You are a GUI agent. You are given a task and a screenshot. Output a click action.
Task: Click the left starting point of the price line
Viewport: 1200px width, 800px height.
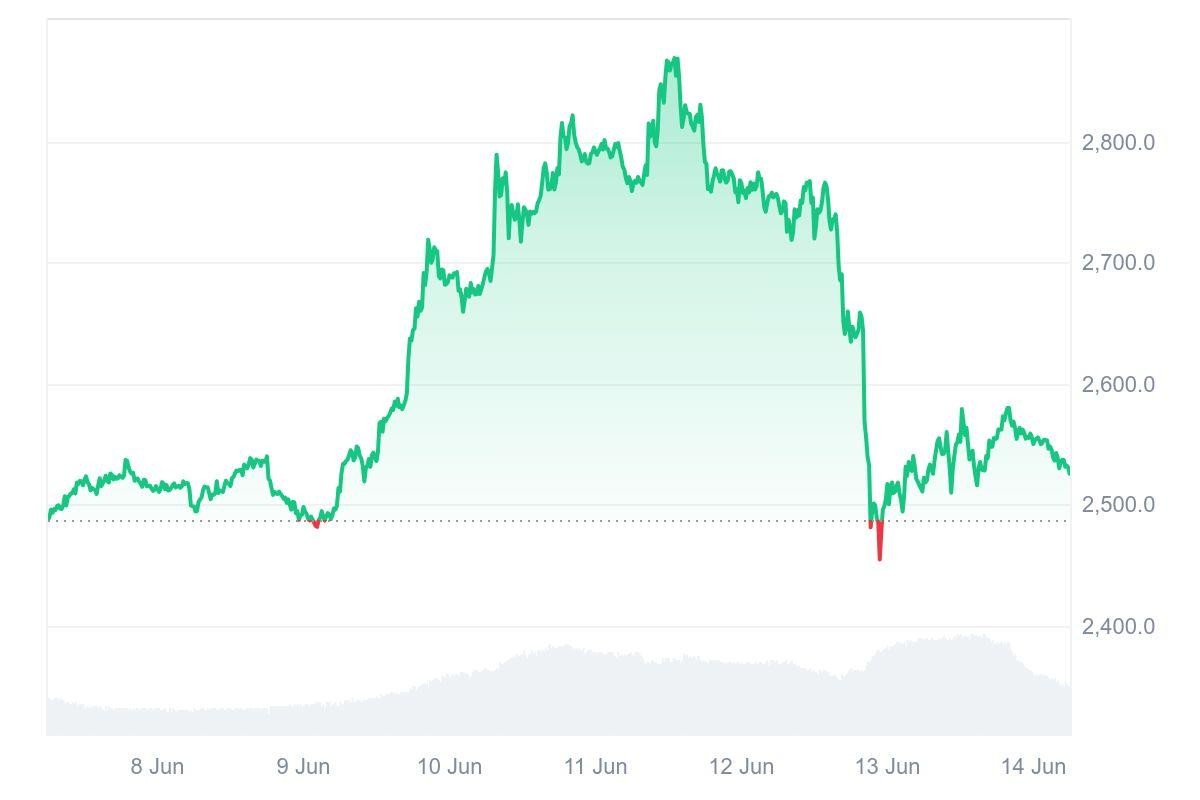click(x=49, y=518)
